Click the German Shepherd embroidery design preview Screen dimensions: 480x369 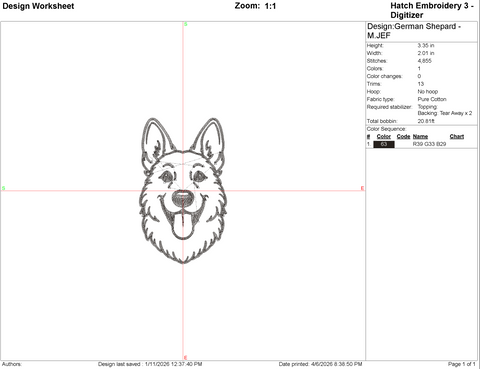point(182,190)
